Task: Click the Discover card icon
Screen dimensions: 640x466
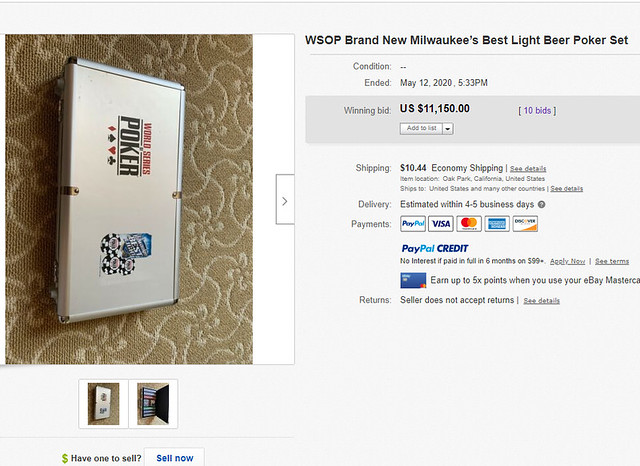Action: coord(525,224)
